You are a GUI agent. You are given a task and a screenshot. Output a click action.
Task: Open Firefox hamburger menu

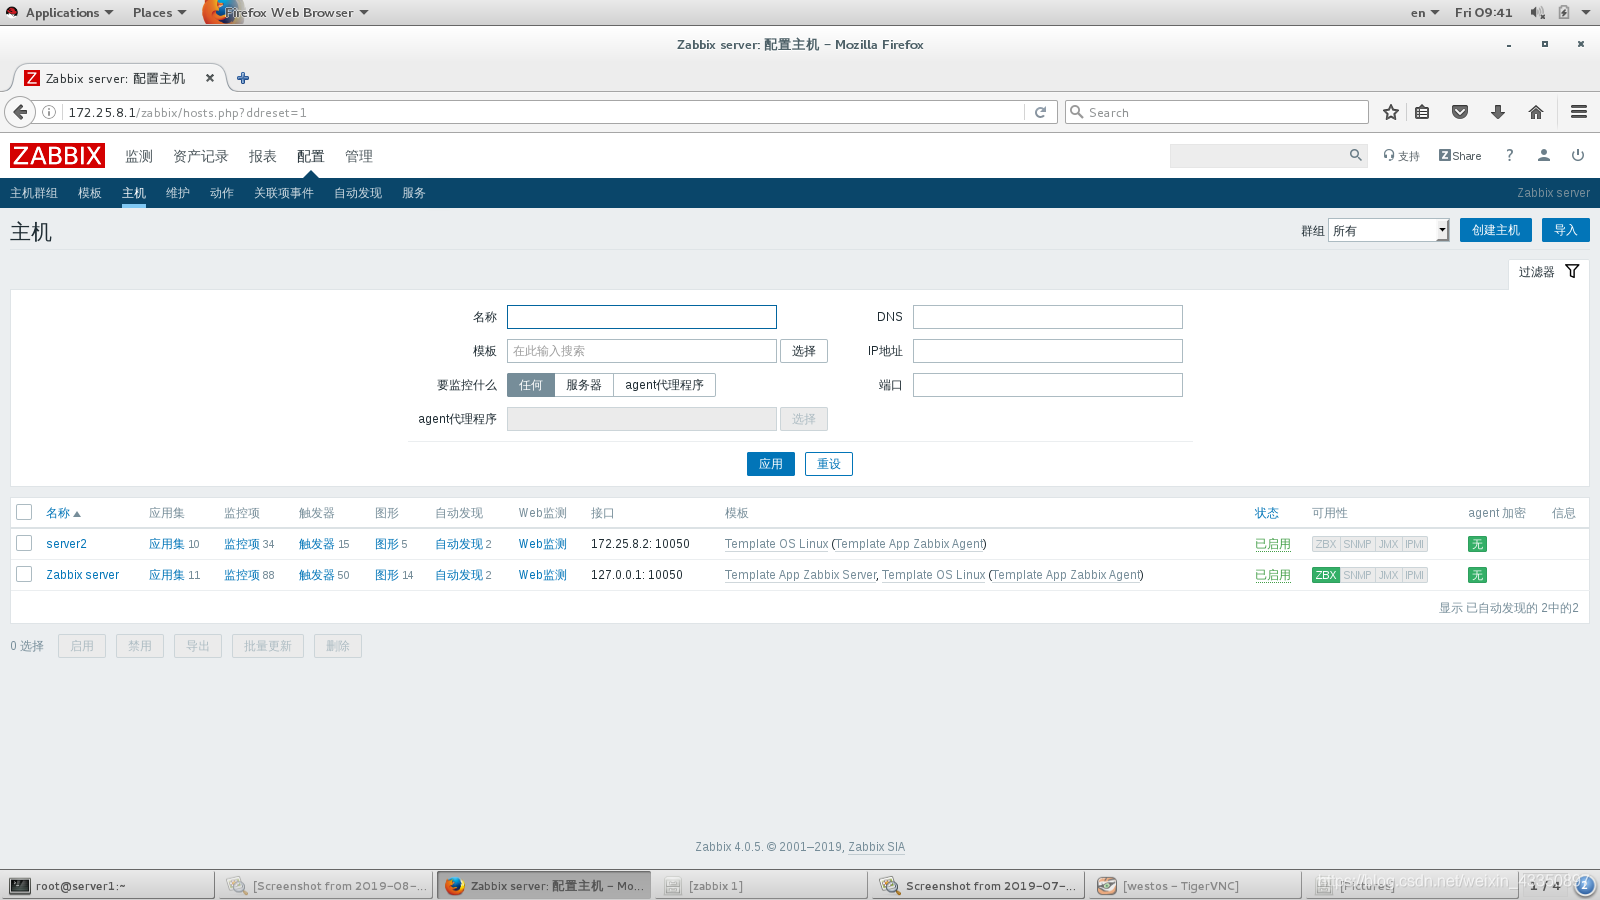(x=1579, y=112)
